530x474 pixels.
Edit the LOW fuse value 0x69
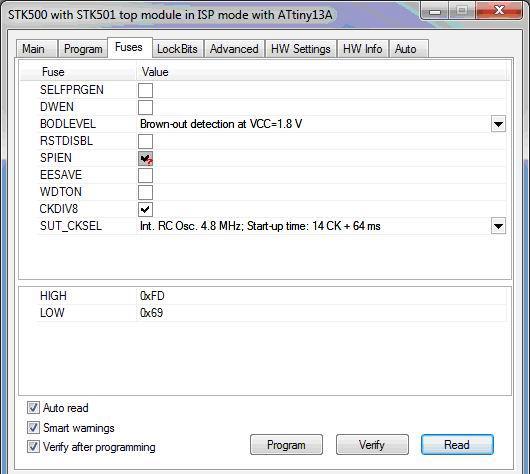click(x=151, y=313)
